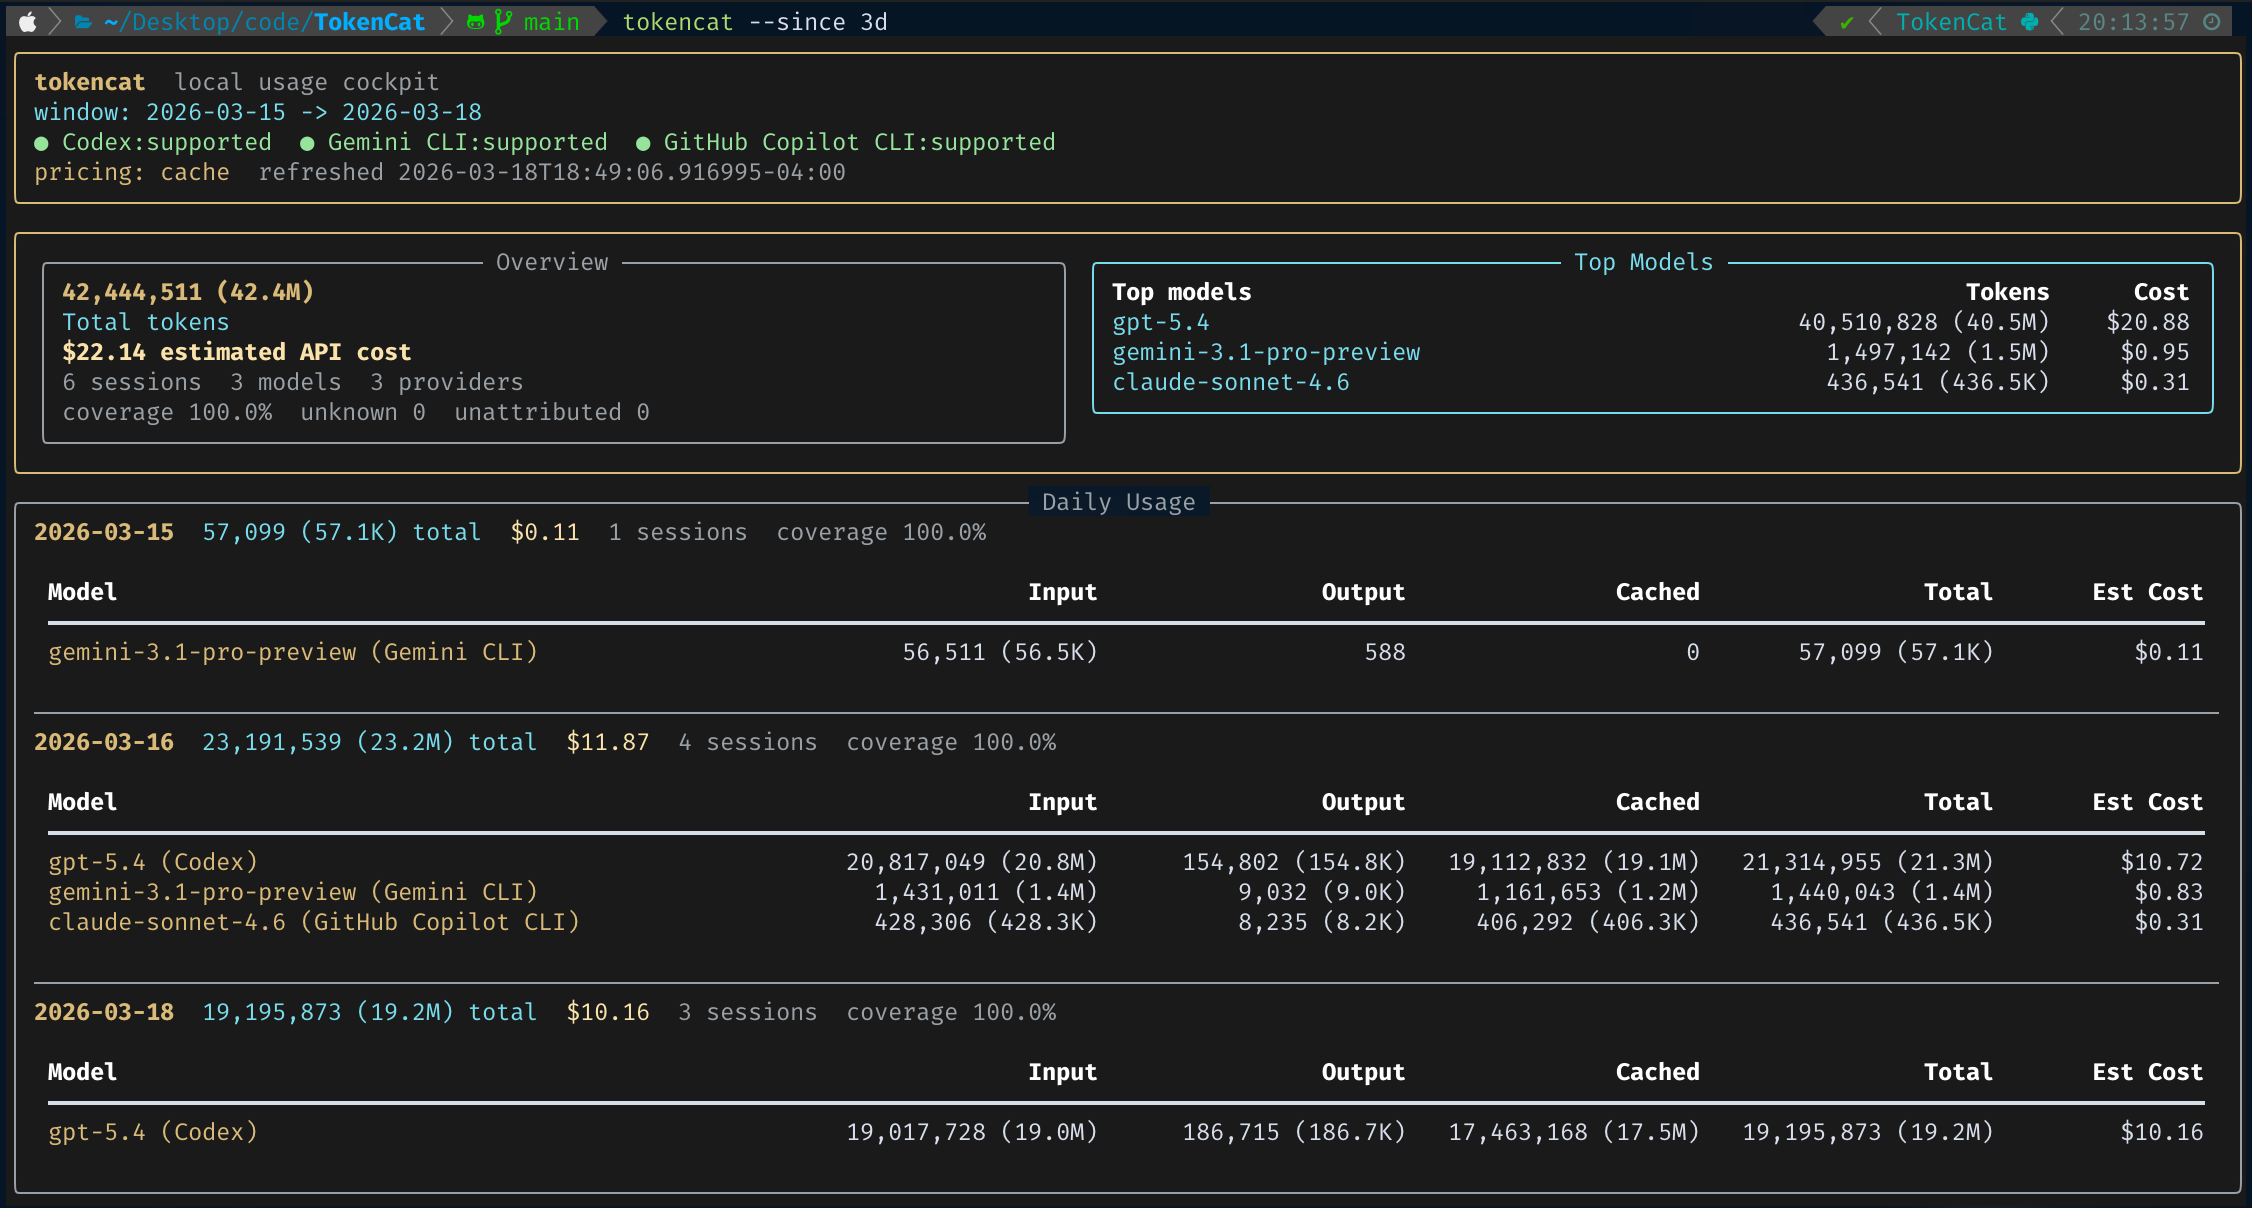This screenshot has height=1208, width=2252.
Task: Click the $11.87 daily cost for 2026-03-16
Action: (608, 742)
